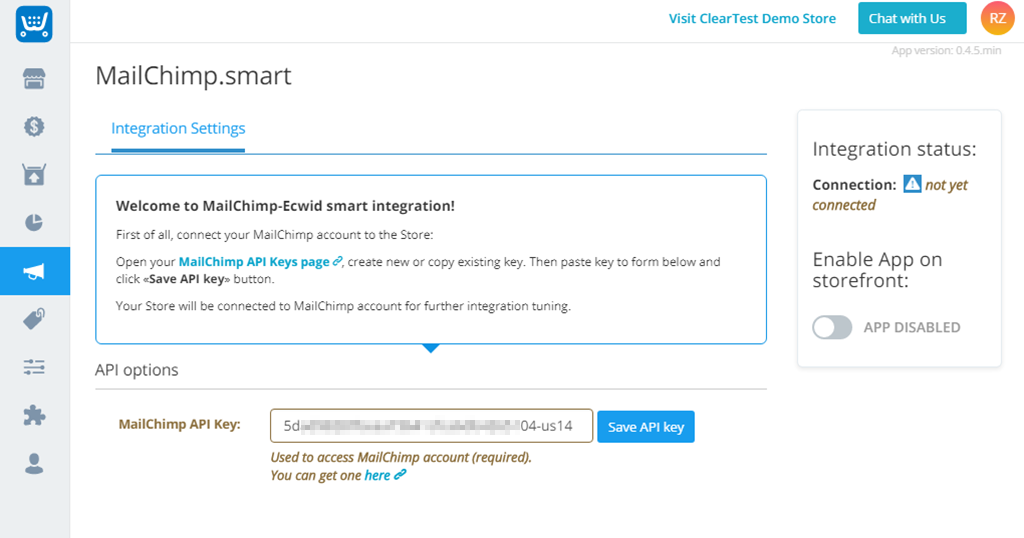
Task: Click the connection warning triangle icon
Action: (912, 184)
